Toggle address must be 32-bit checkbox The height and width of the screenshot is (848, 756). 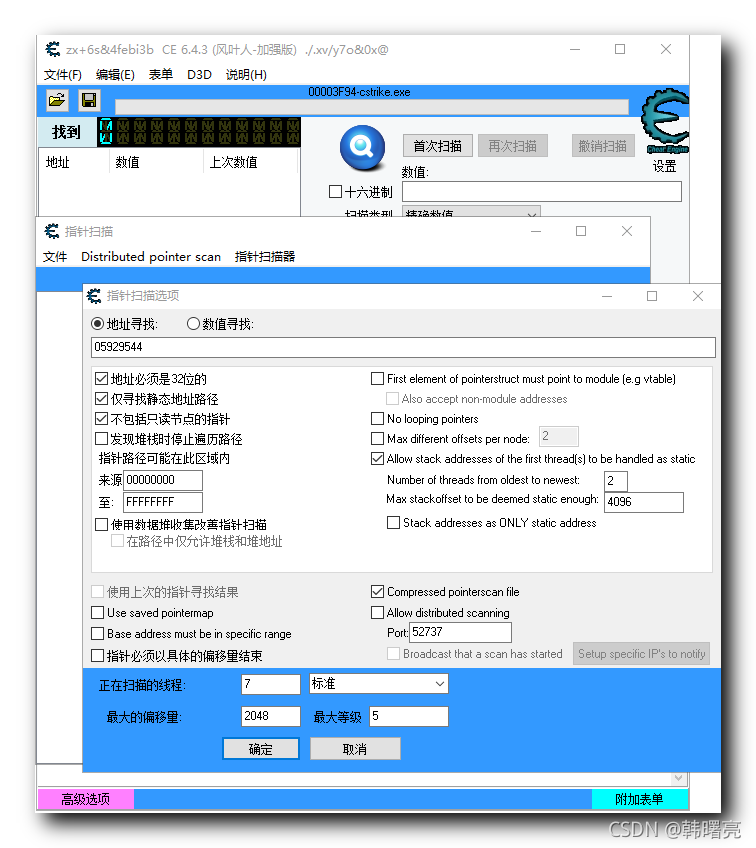pos(101,379)
